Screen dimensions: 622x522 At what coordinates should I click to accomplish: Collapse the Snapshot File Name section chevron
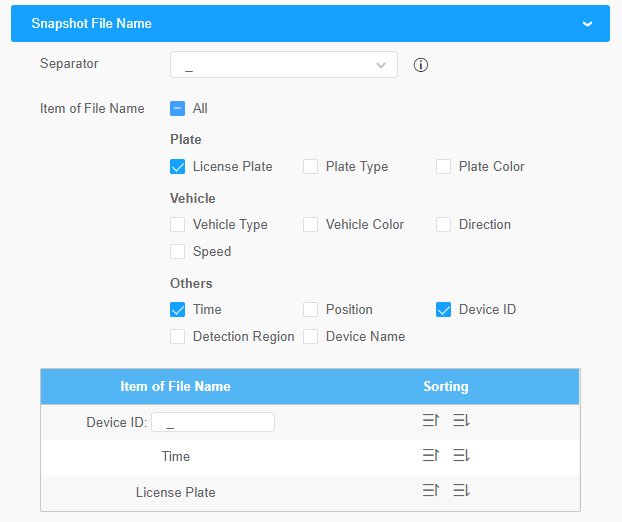point(587,24)
